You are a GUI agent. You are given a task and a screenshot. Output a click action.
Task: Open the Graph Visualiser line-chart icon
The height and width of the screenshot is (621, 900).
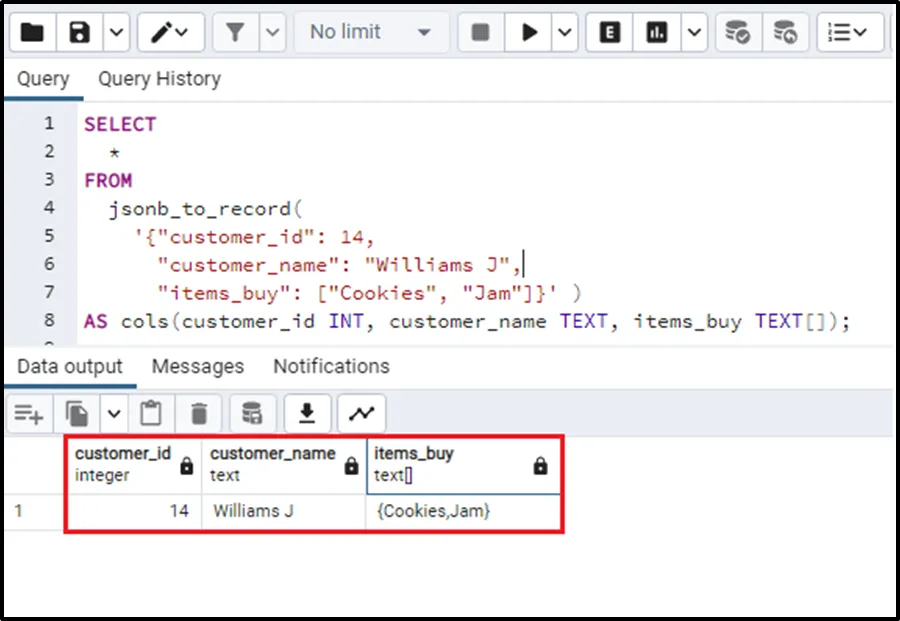pyautogui.click(x=361, y=413)
